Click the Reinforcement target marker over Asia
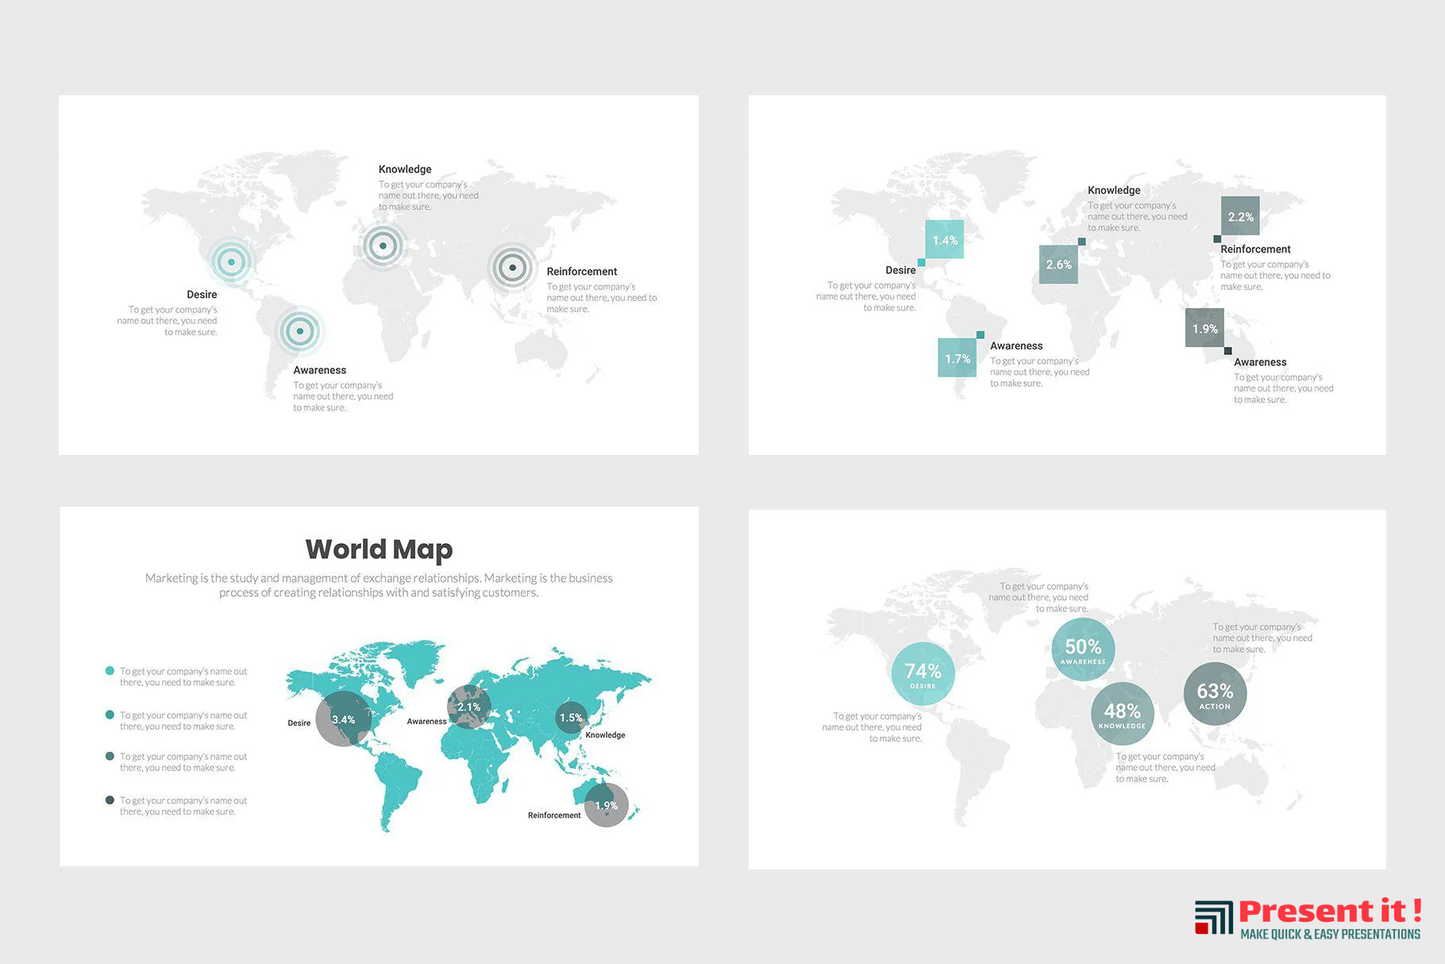1445x964 pixels. pyautogui.click(x=512, y=267)
